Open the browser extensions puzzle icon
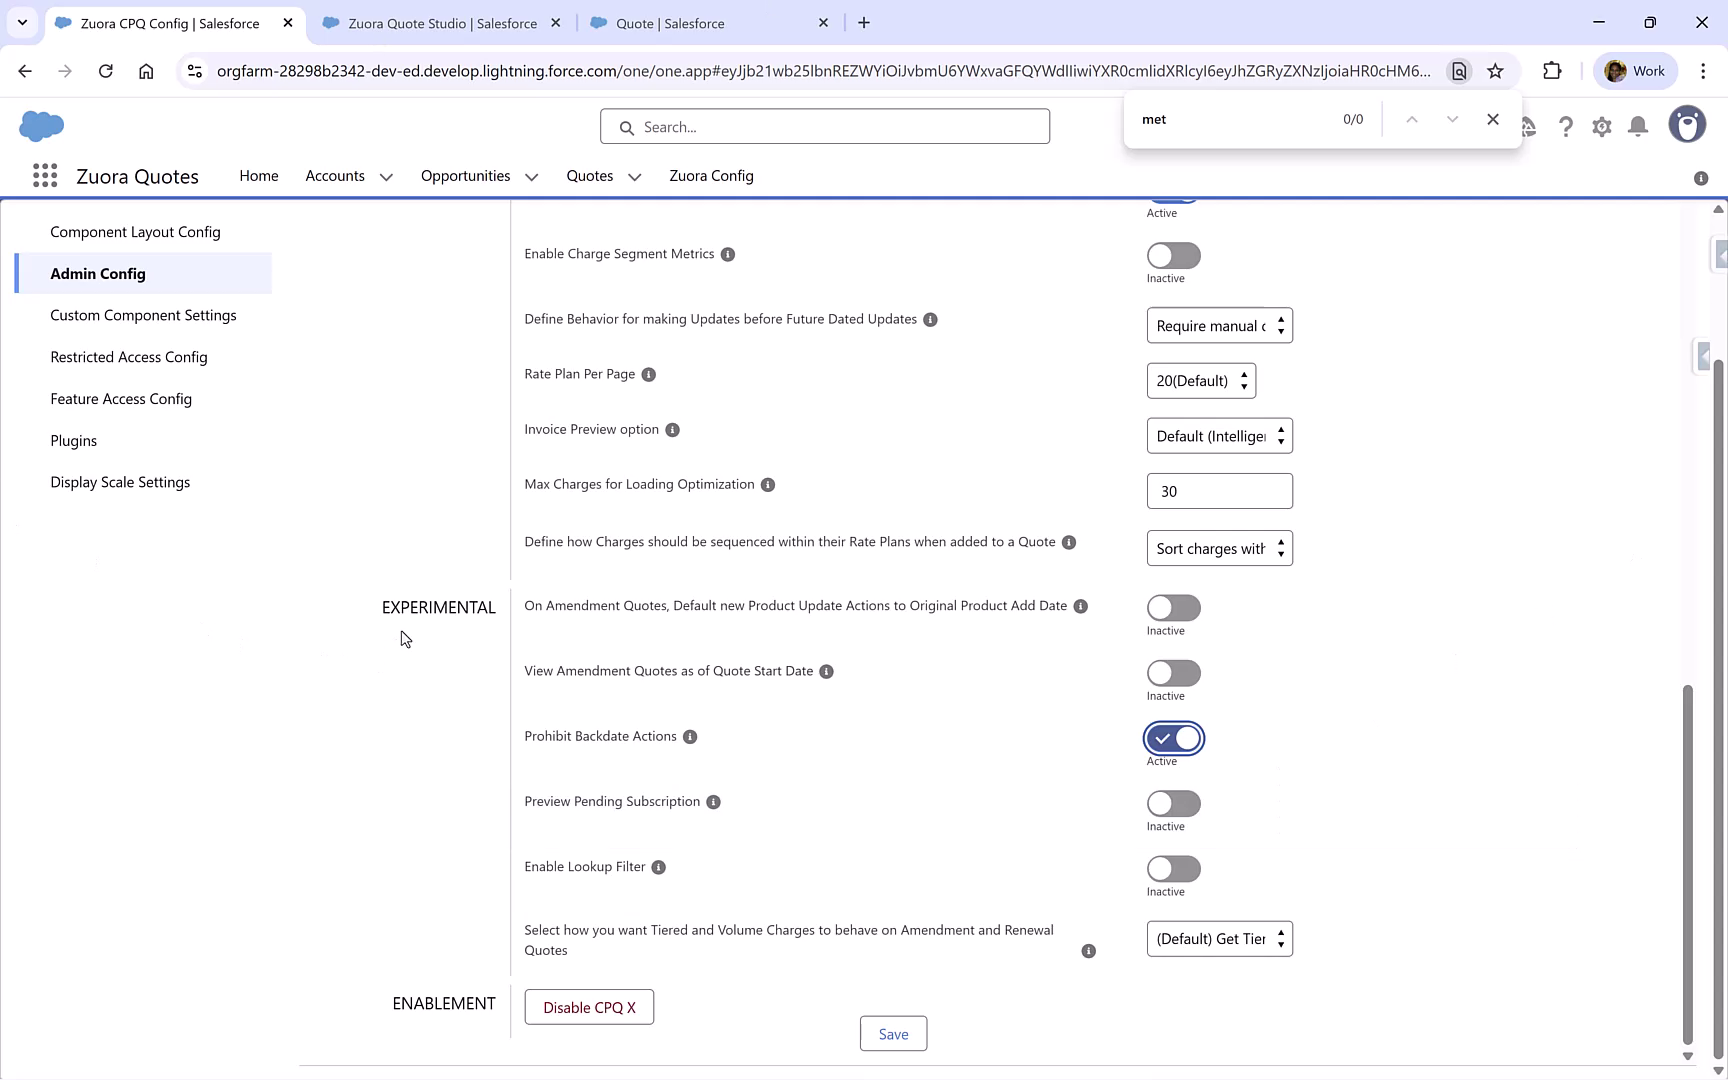The image size is (1728, 1080). [x=1553, y=70]
